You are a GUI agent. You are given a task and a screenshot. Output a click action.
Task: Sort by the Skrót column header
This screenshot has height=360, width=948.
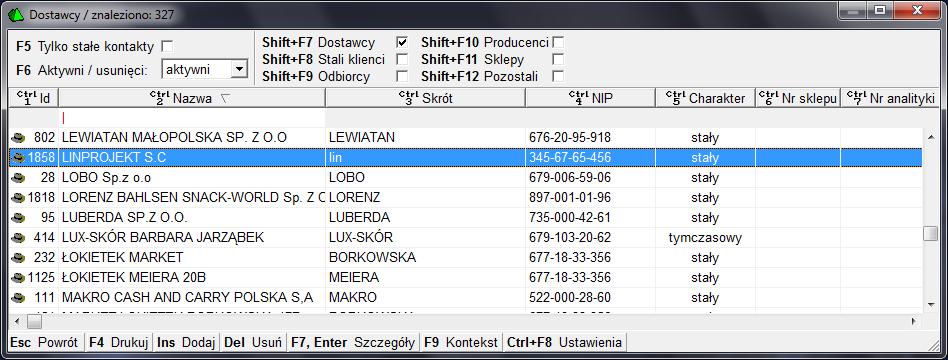[425, 98]
